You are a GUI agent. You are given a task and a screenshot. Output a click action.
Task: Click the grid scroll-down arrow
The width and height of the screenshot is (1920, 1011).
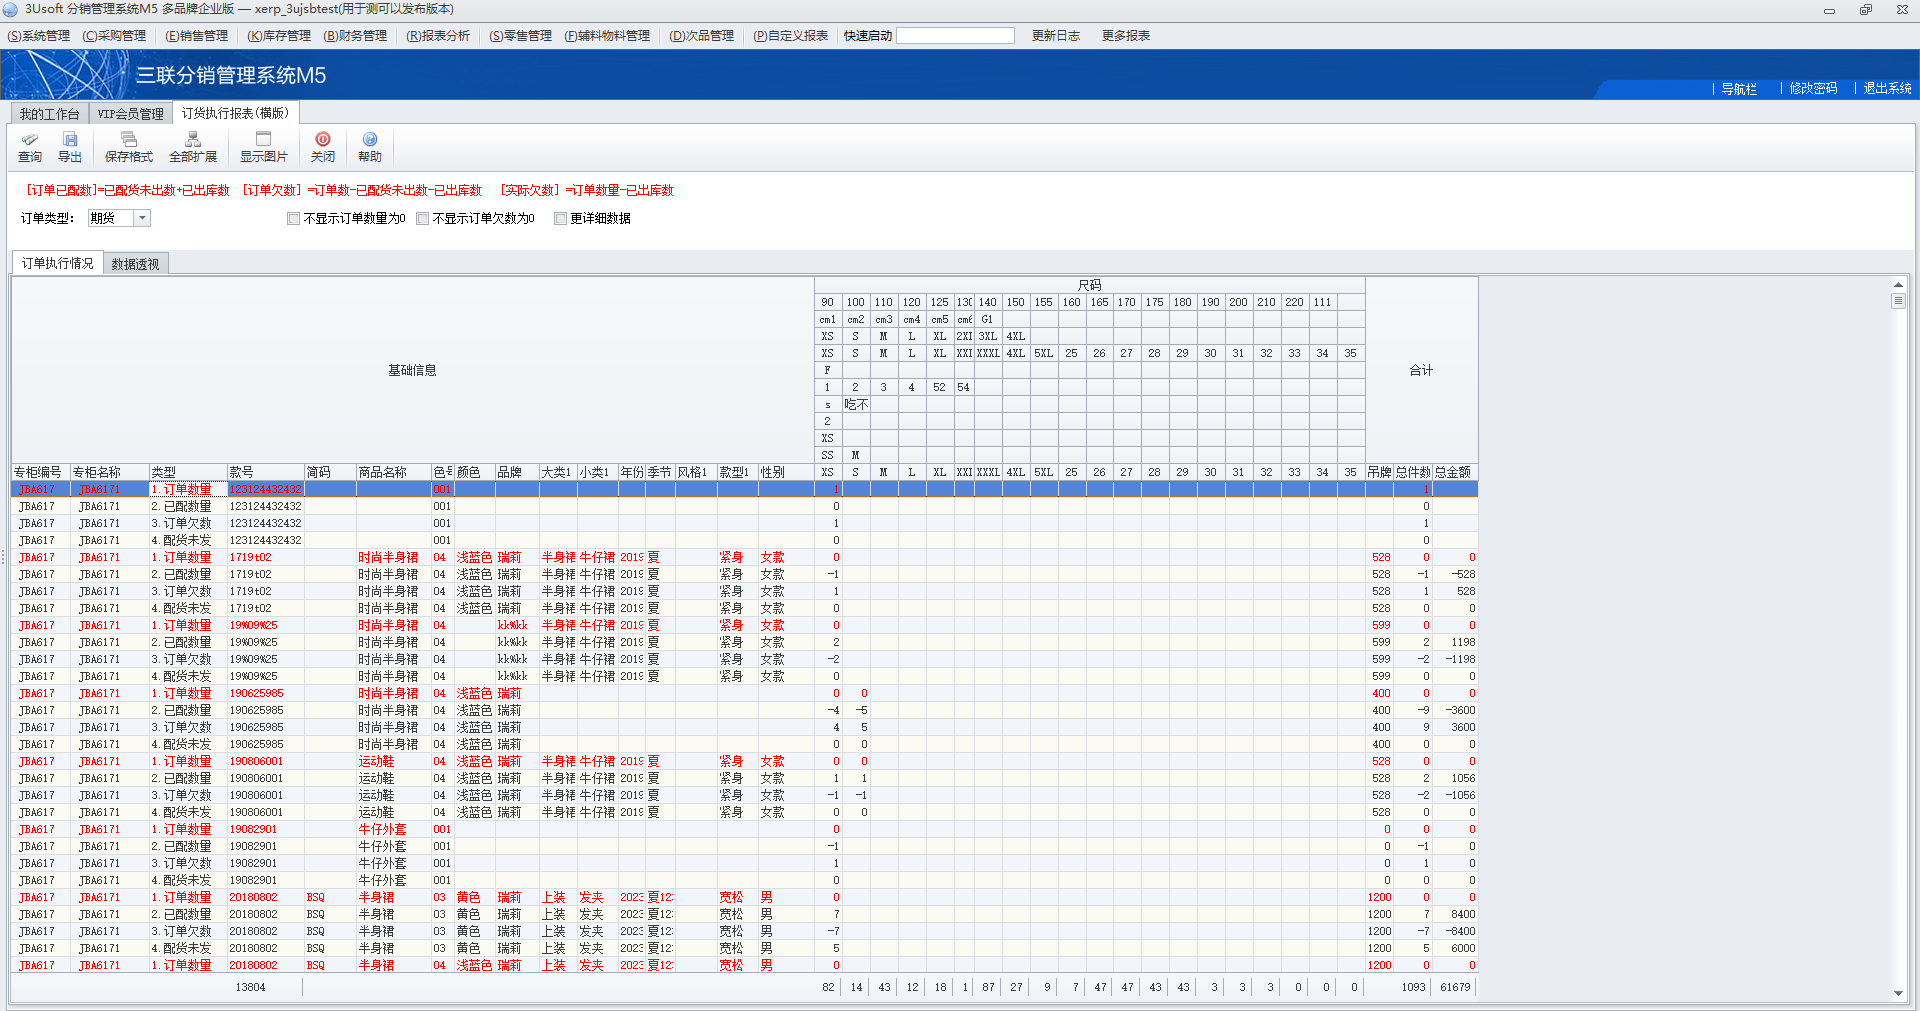(x=1898, y=993)
